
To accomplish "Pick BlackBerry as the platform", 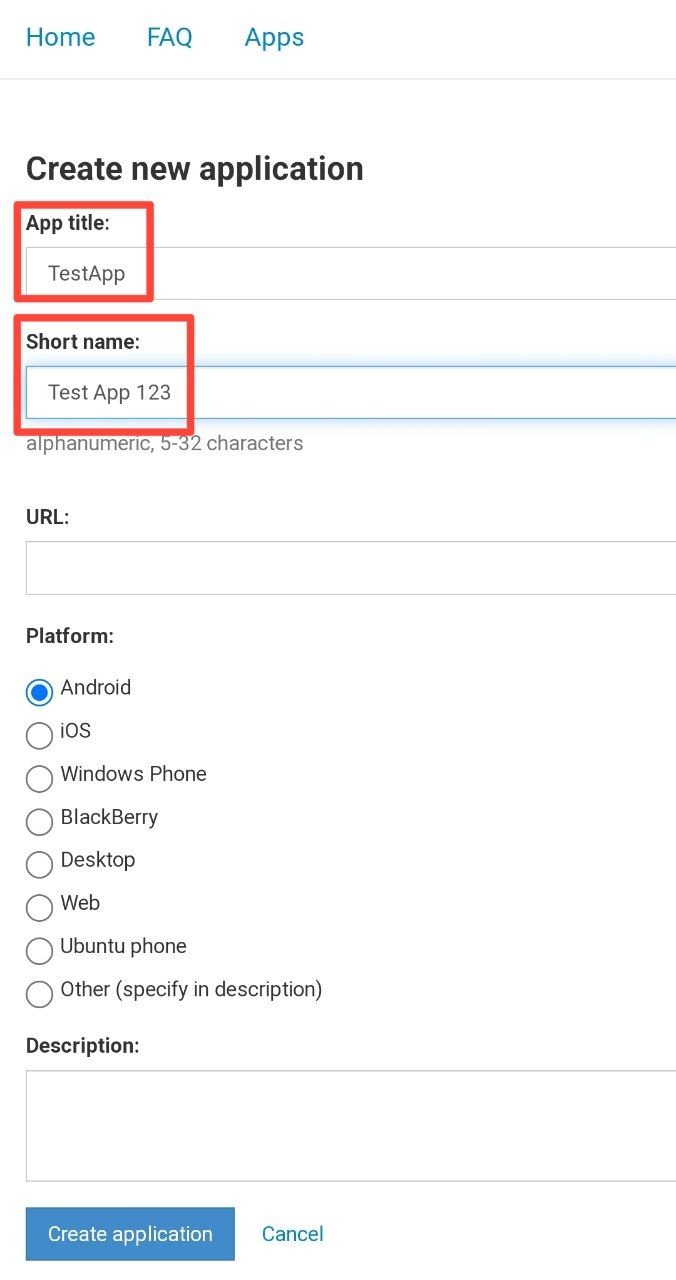I will [39, 821].
